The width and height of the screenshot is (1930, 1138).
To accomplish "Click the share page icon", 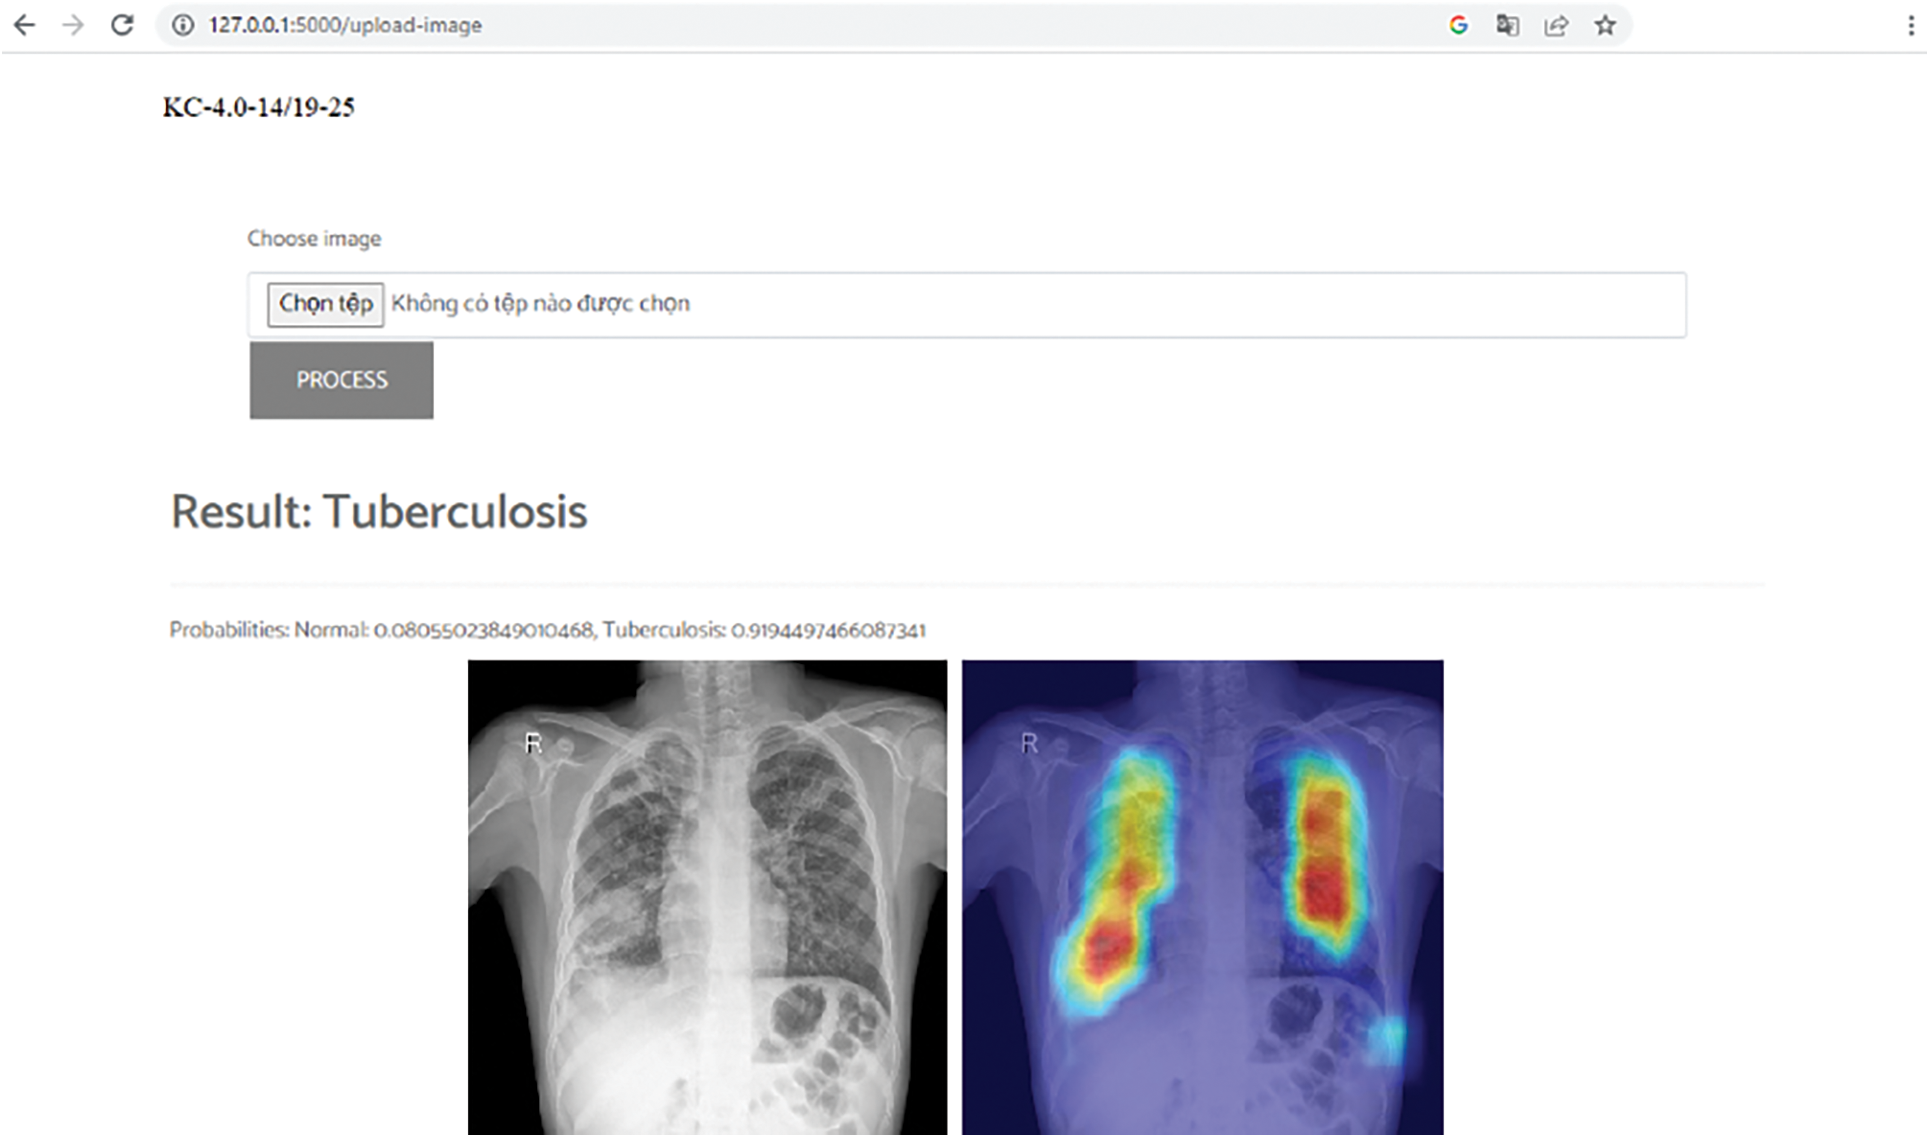I will pos(1556,25).
